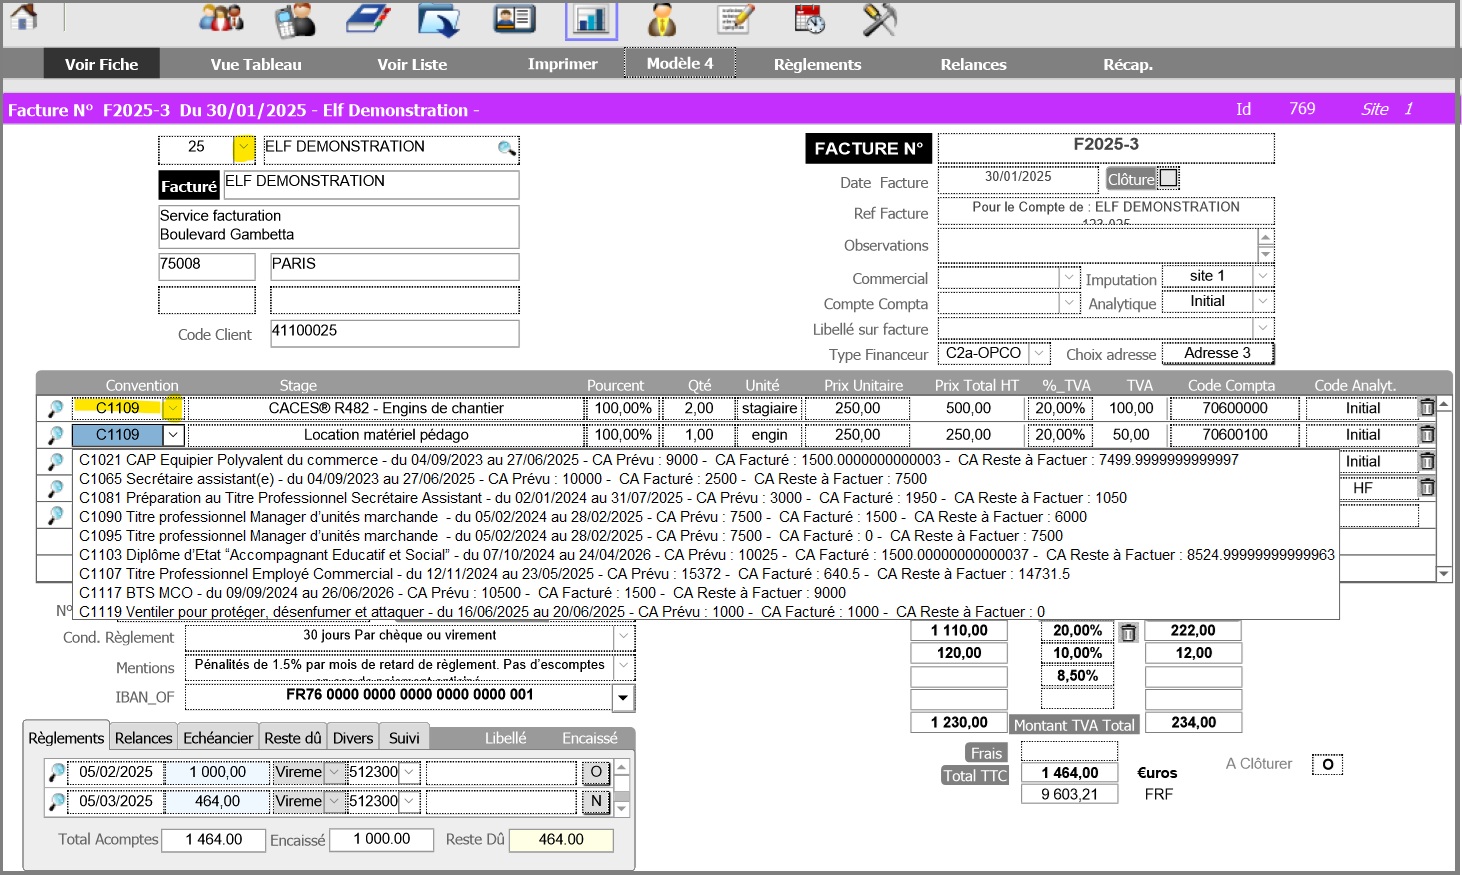Toggle the A Clôturer O box
Image resolution: width=1462 pixels, height=875 pixels.
click(x=1327, y=764)
